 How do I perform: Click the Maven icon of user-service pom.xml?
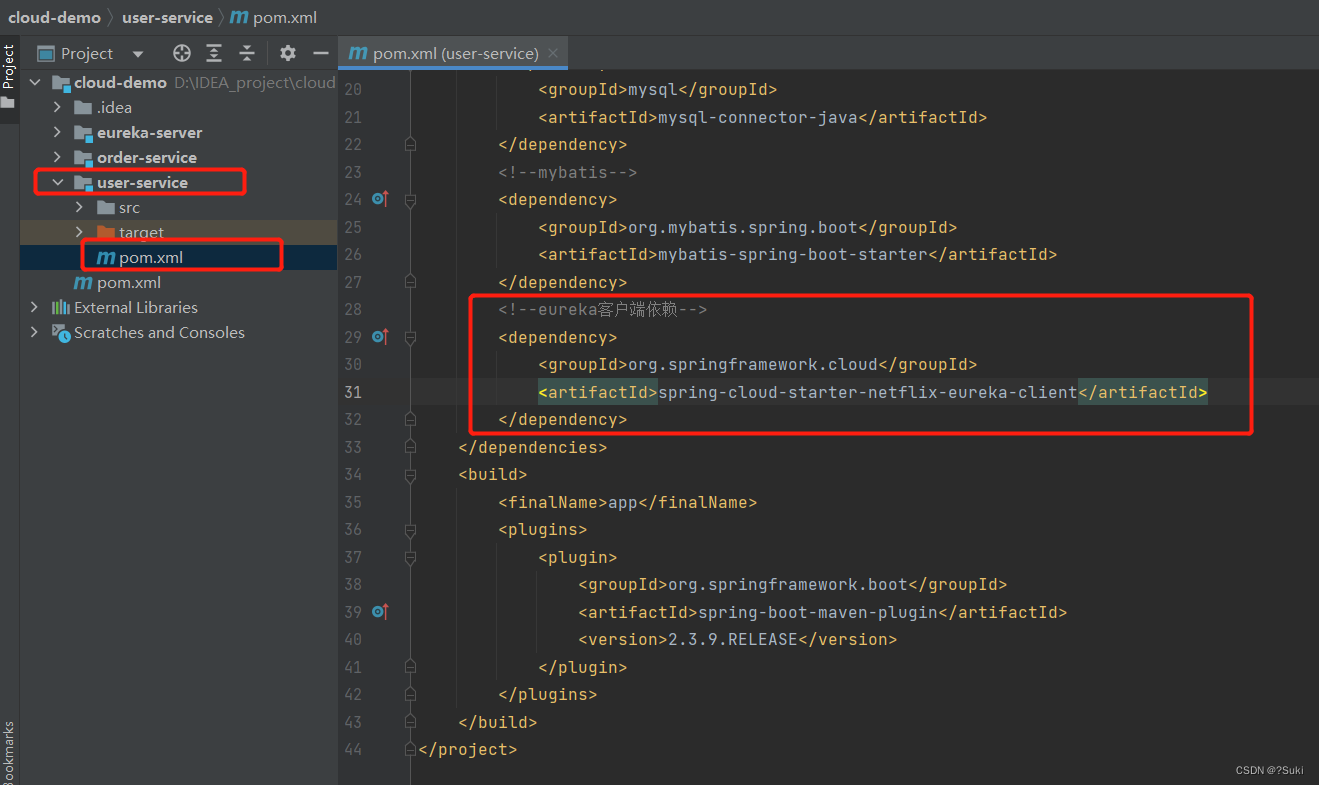coord(105,258)
